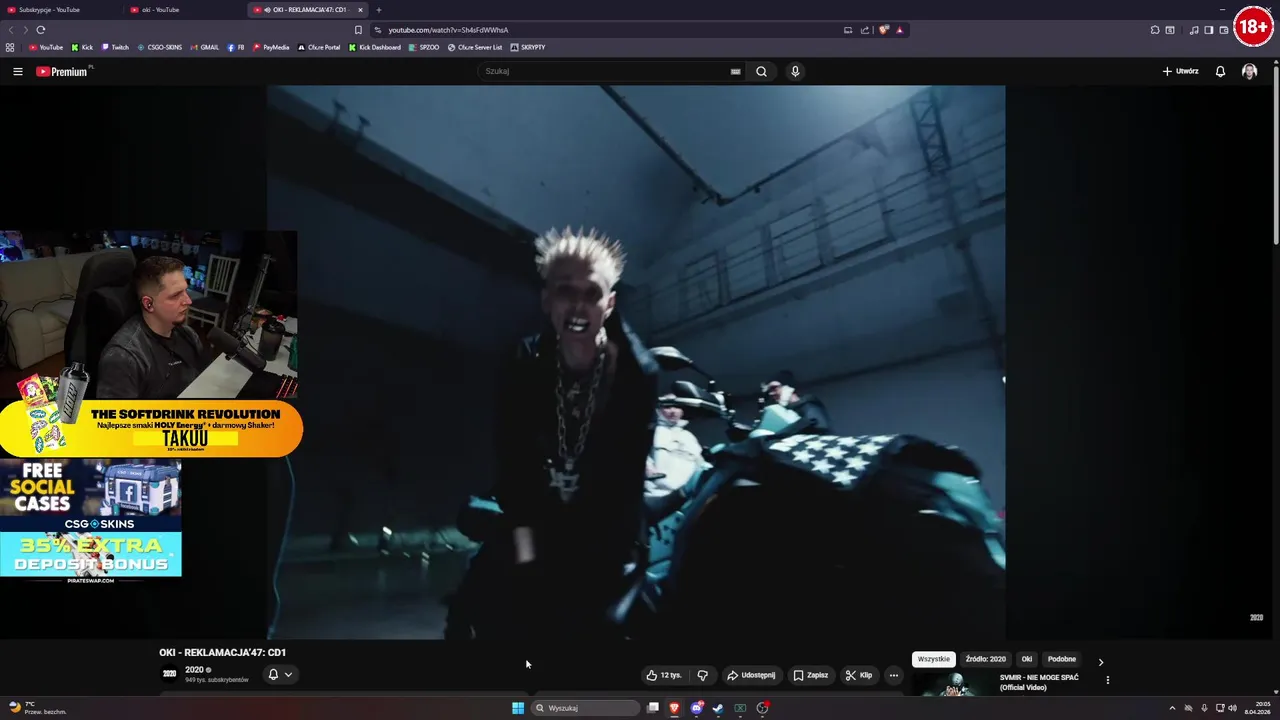Open the Twitch bookmark

(x=115, y=47)
